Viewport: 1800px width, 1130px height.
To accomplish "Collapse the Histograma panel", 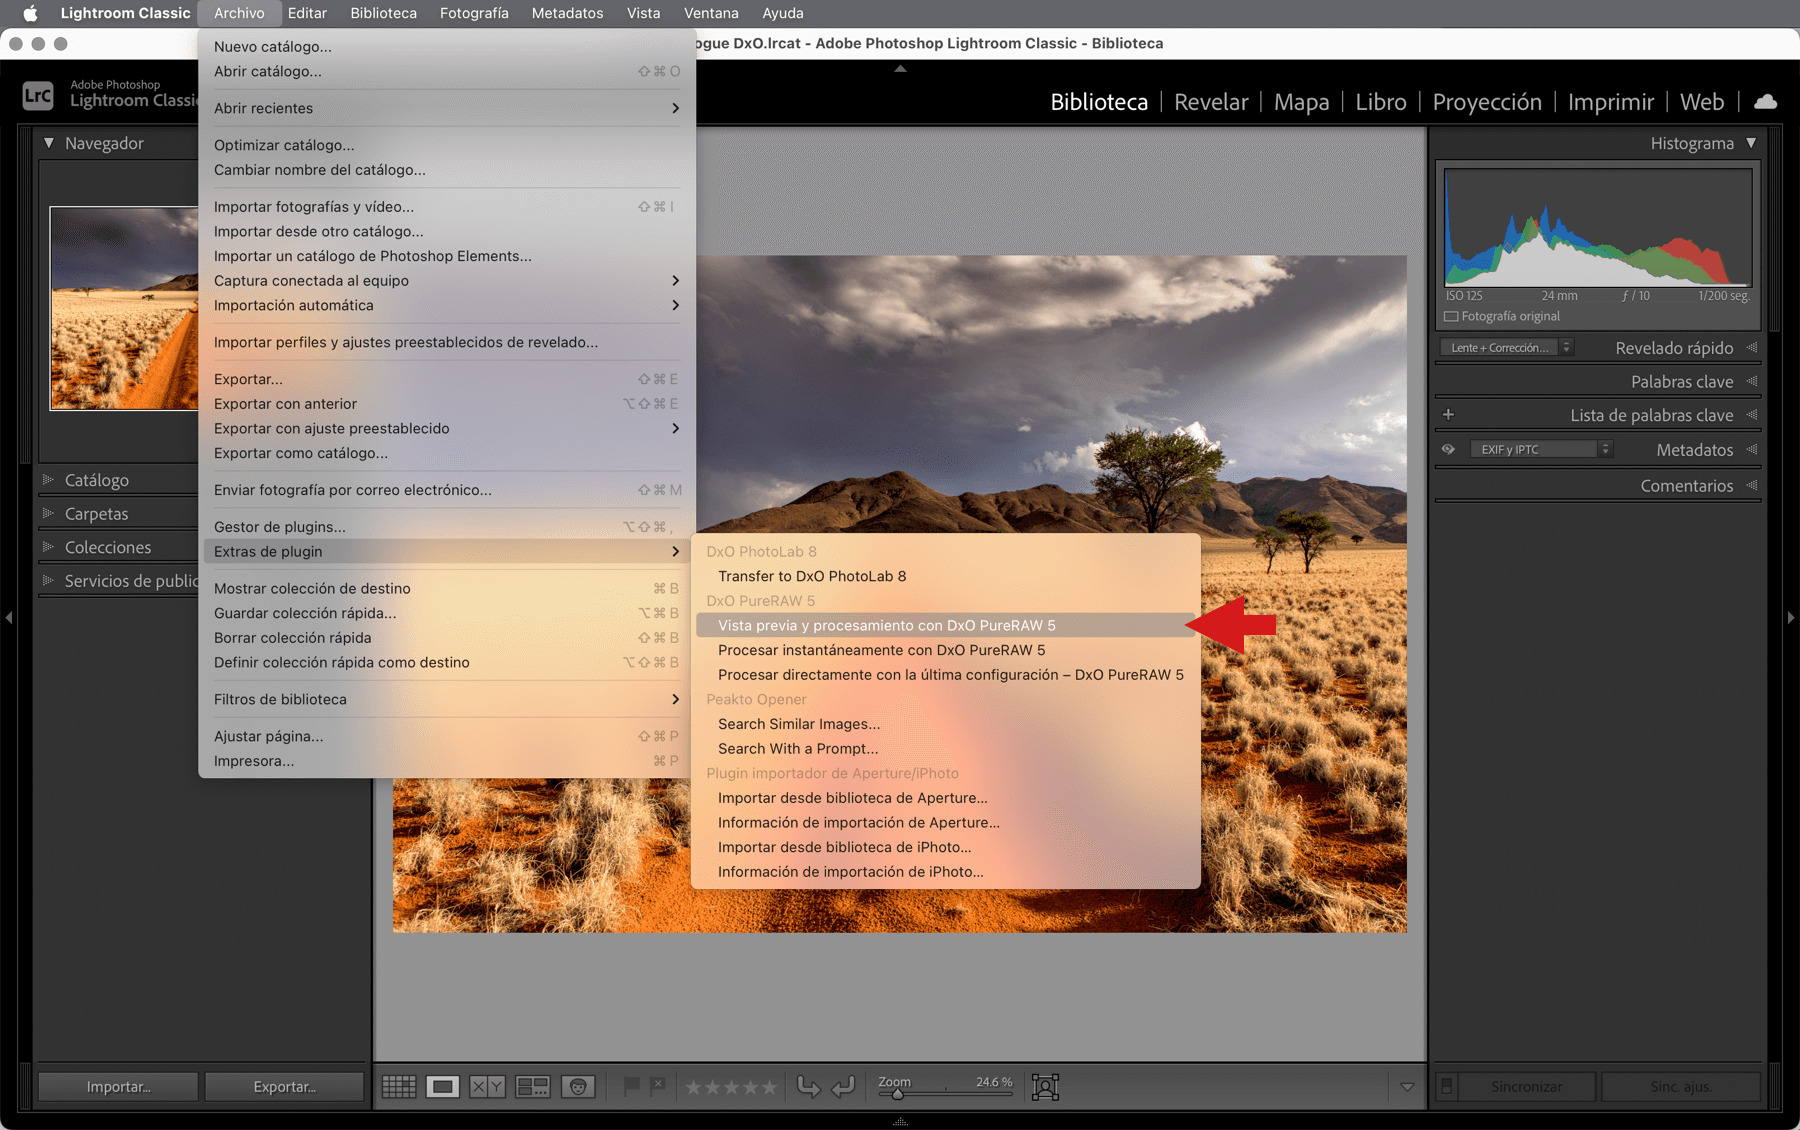I will click(x=1751, y=143).
